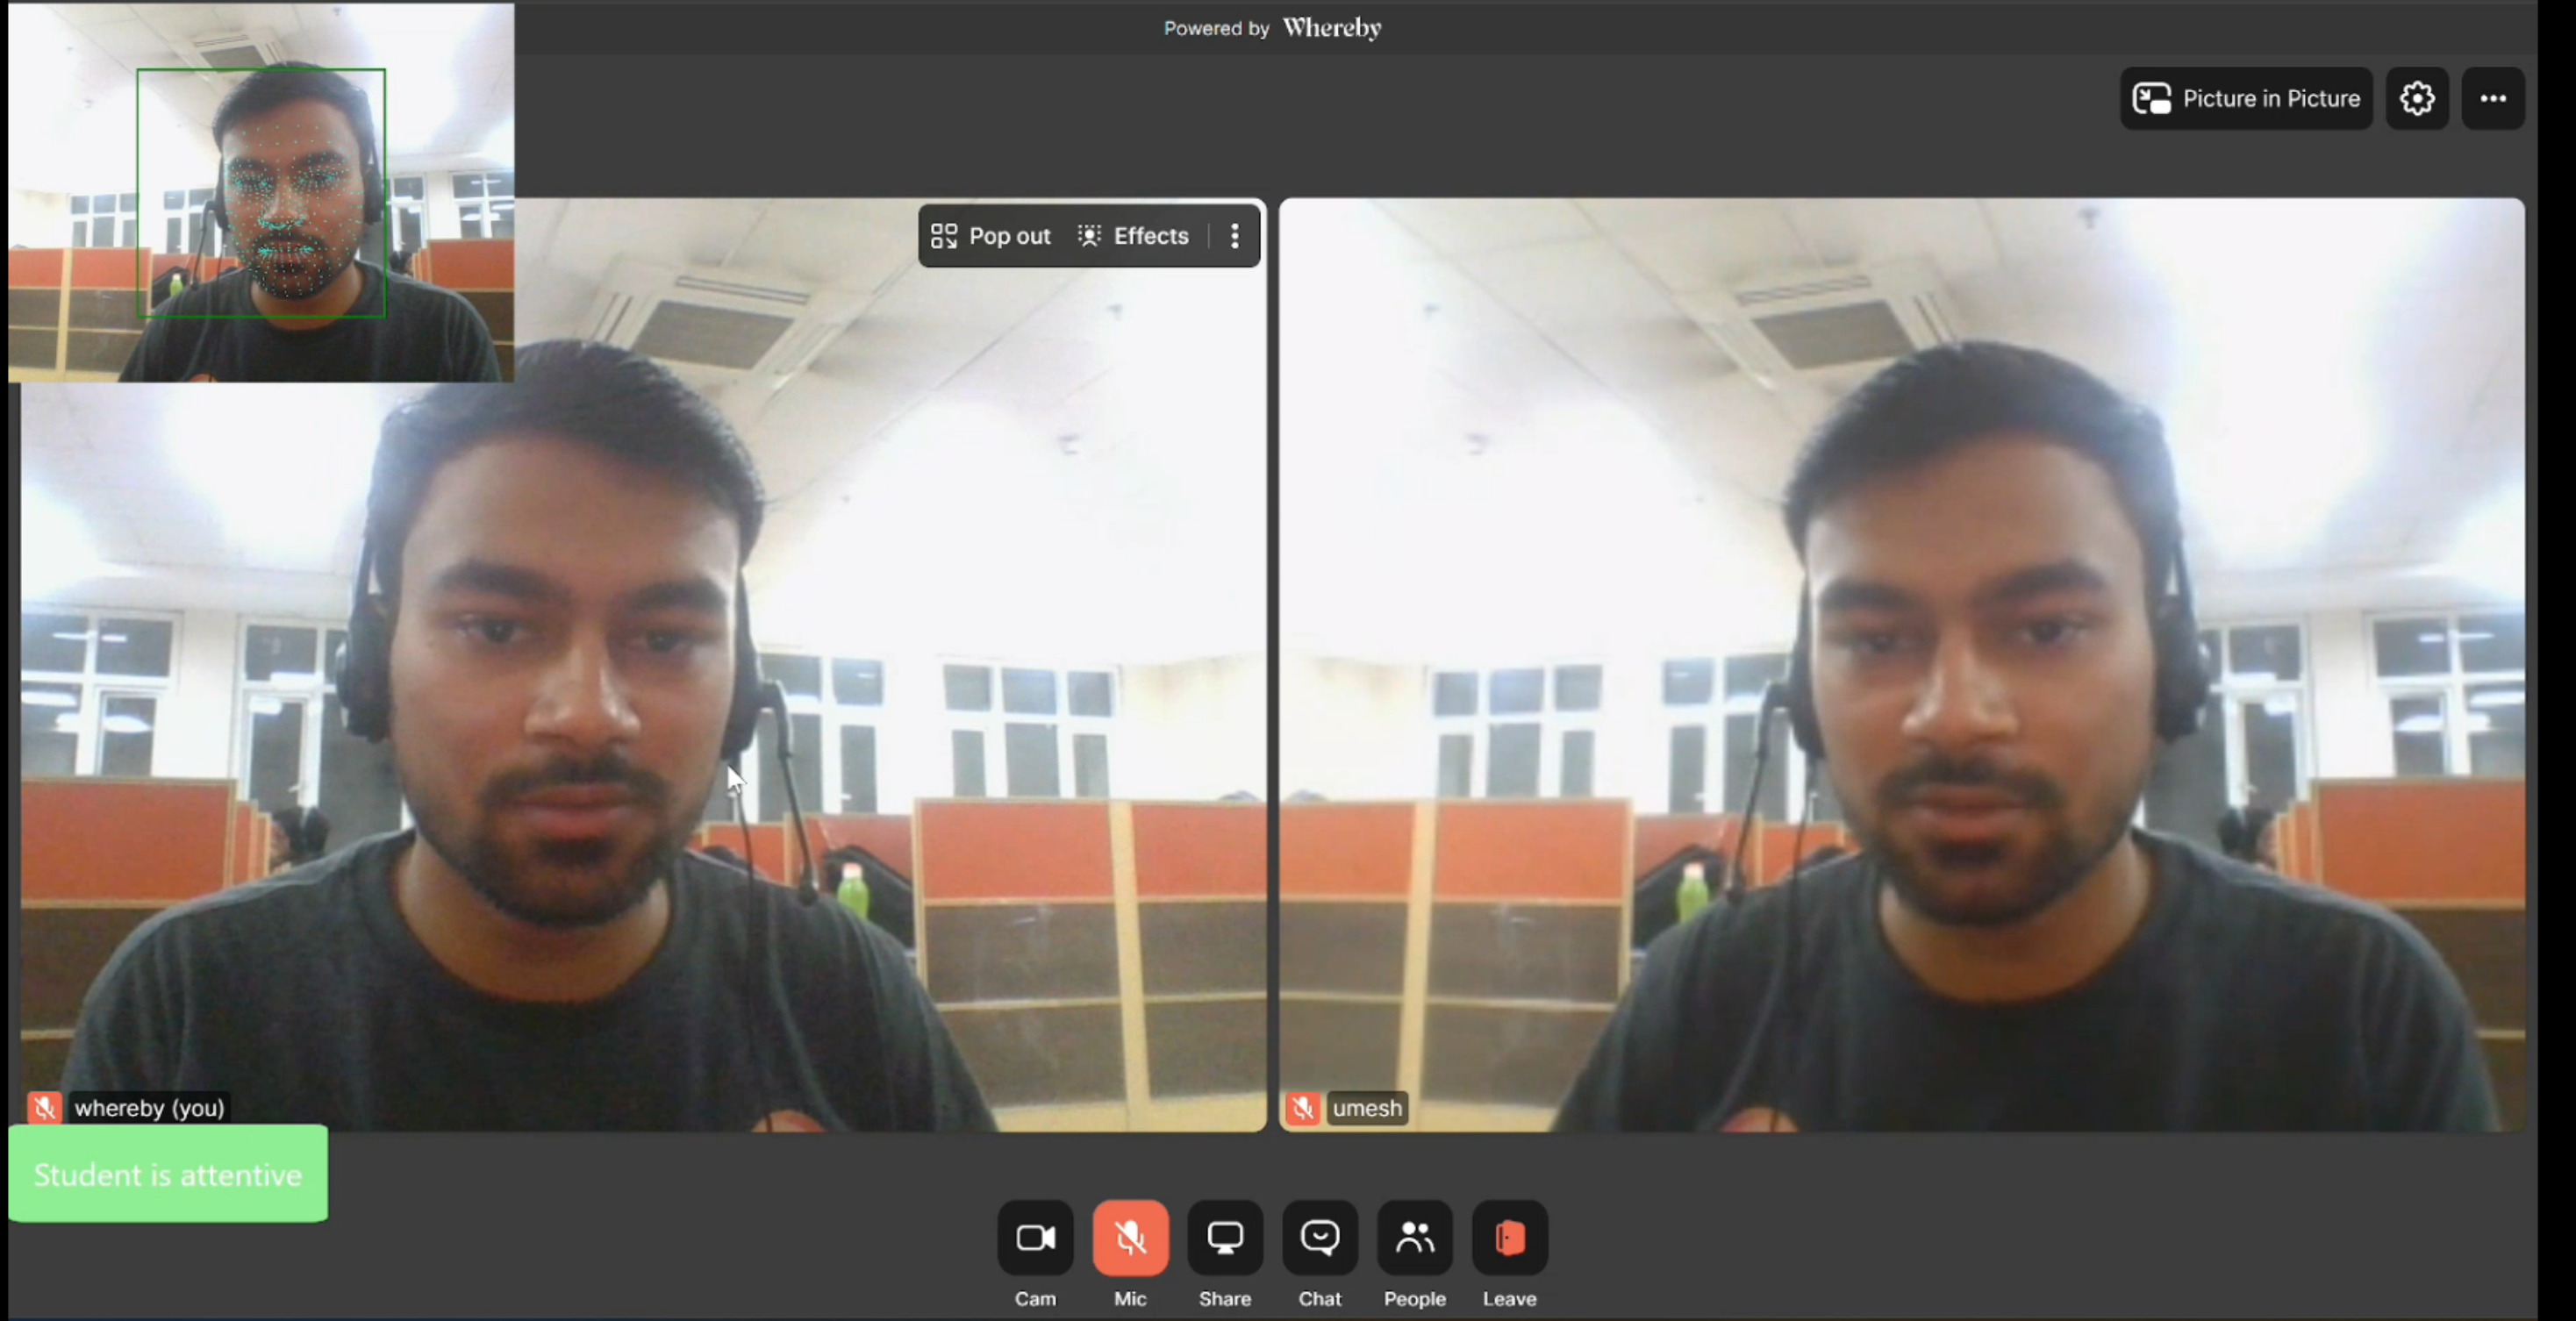Click the Student is attentive notification
This screenshot has height=1321, width=2576.
[168, 1174]
